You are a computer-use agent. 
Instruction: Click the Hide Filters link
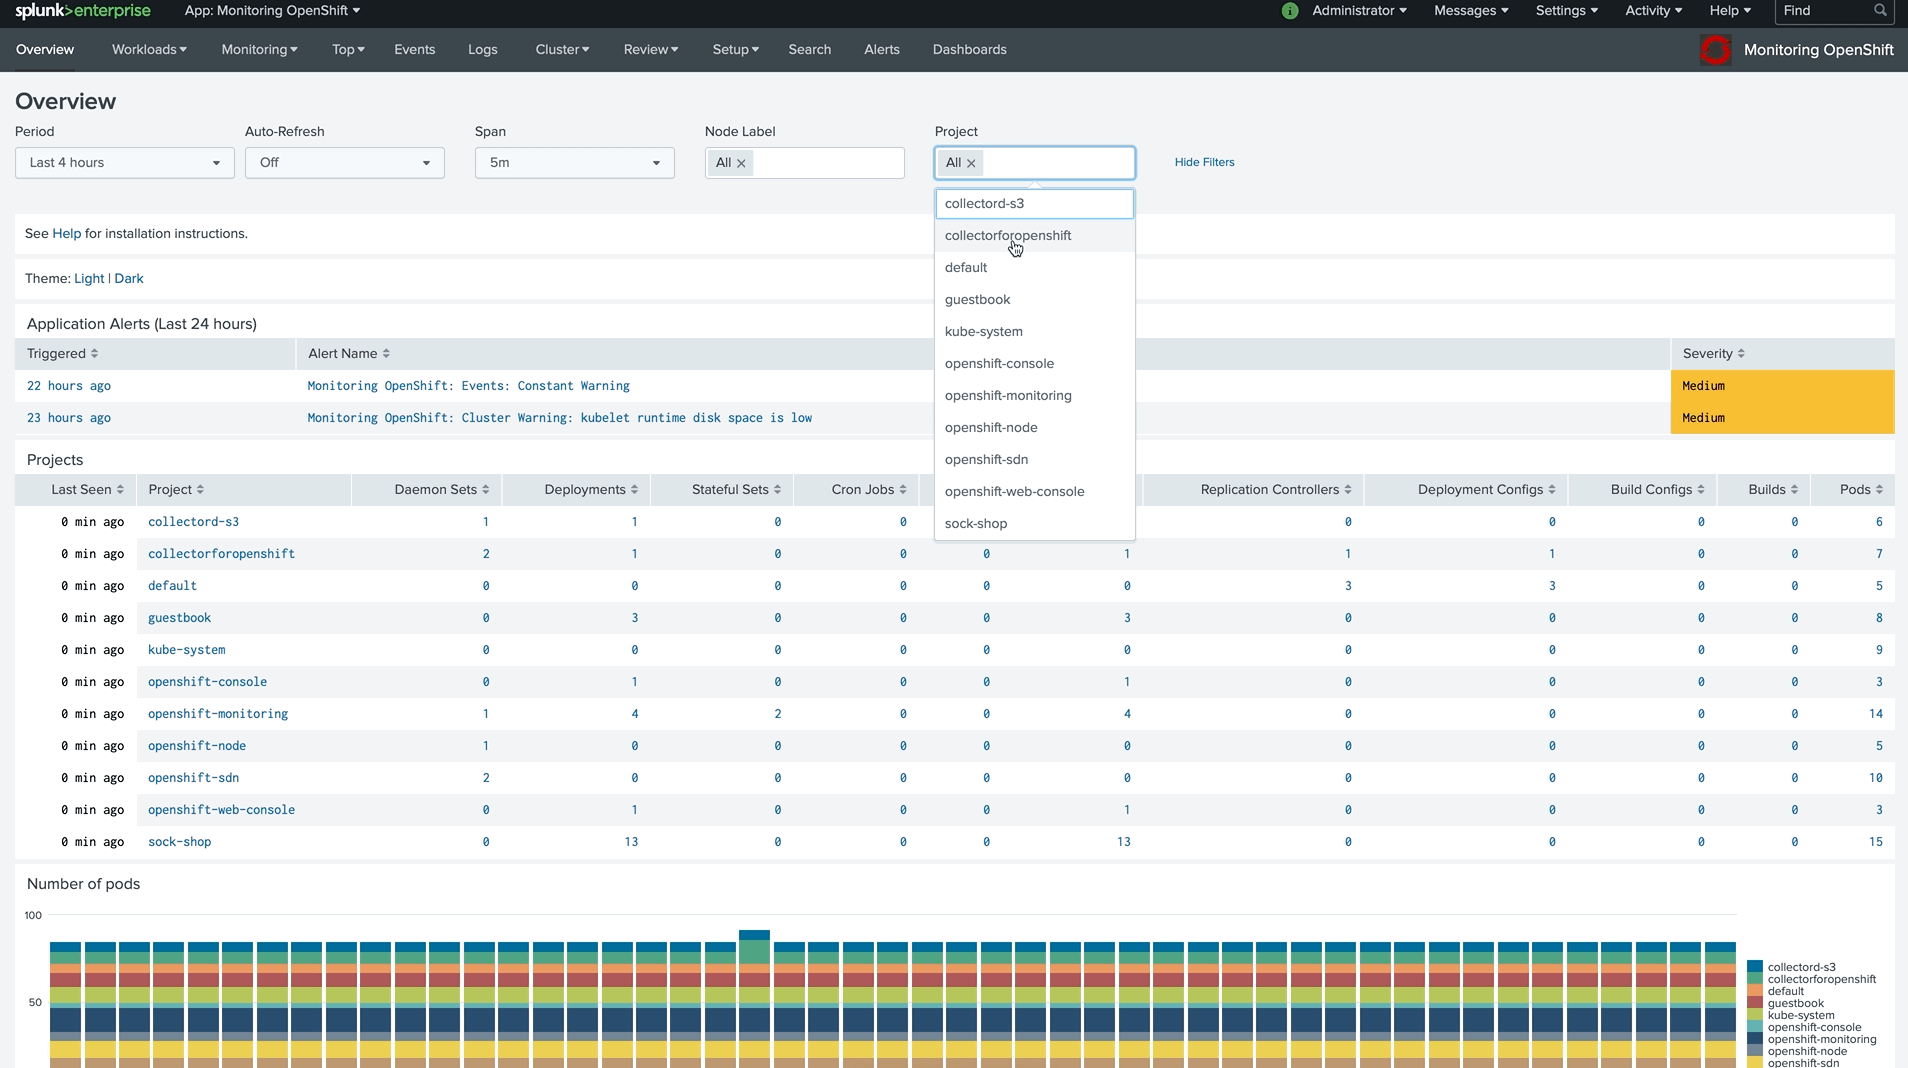[x=1204, y=163]
